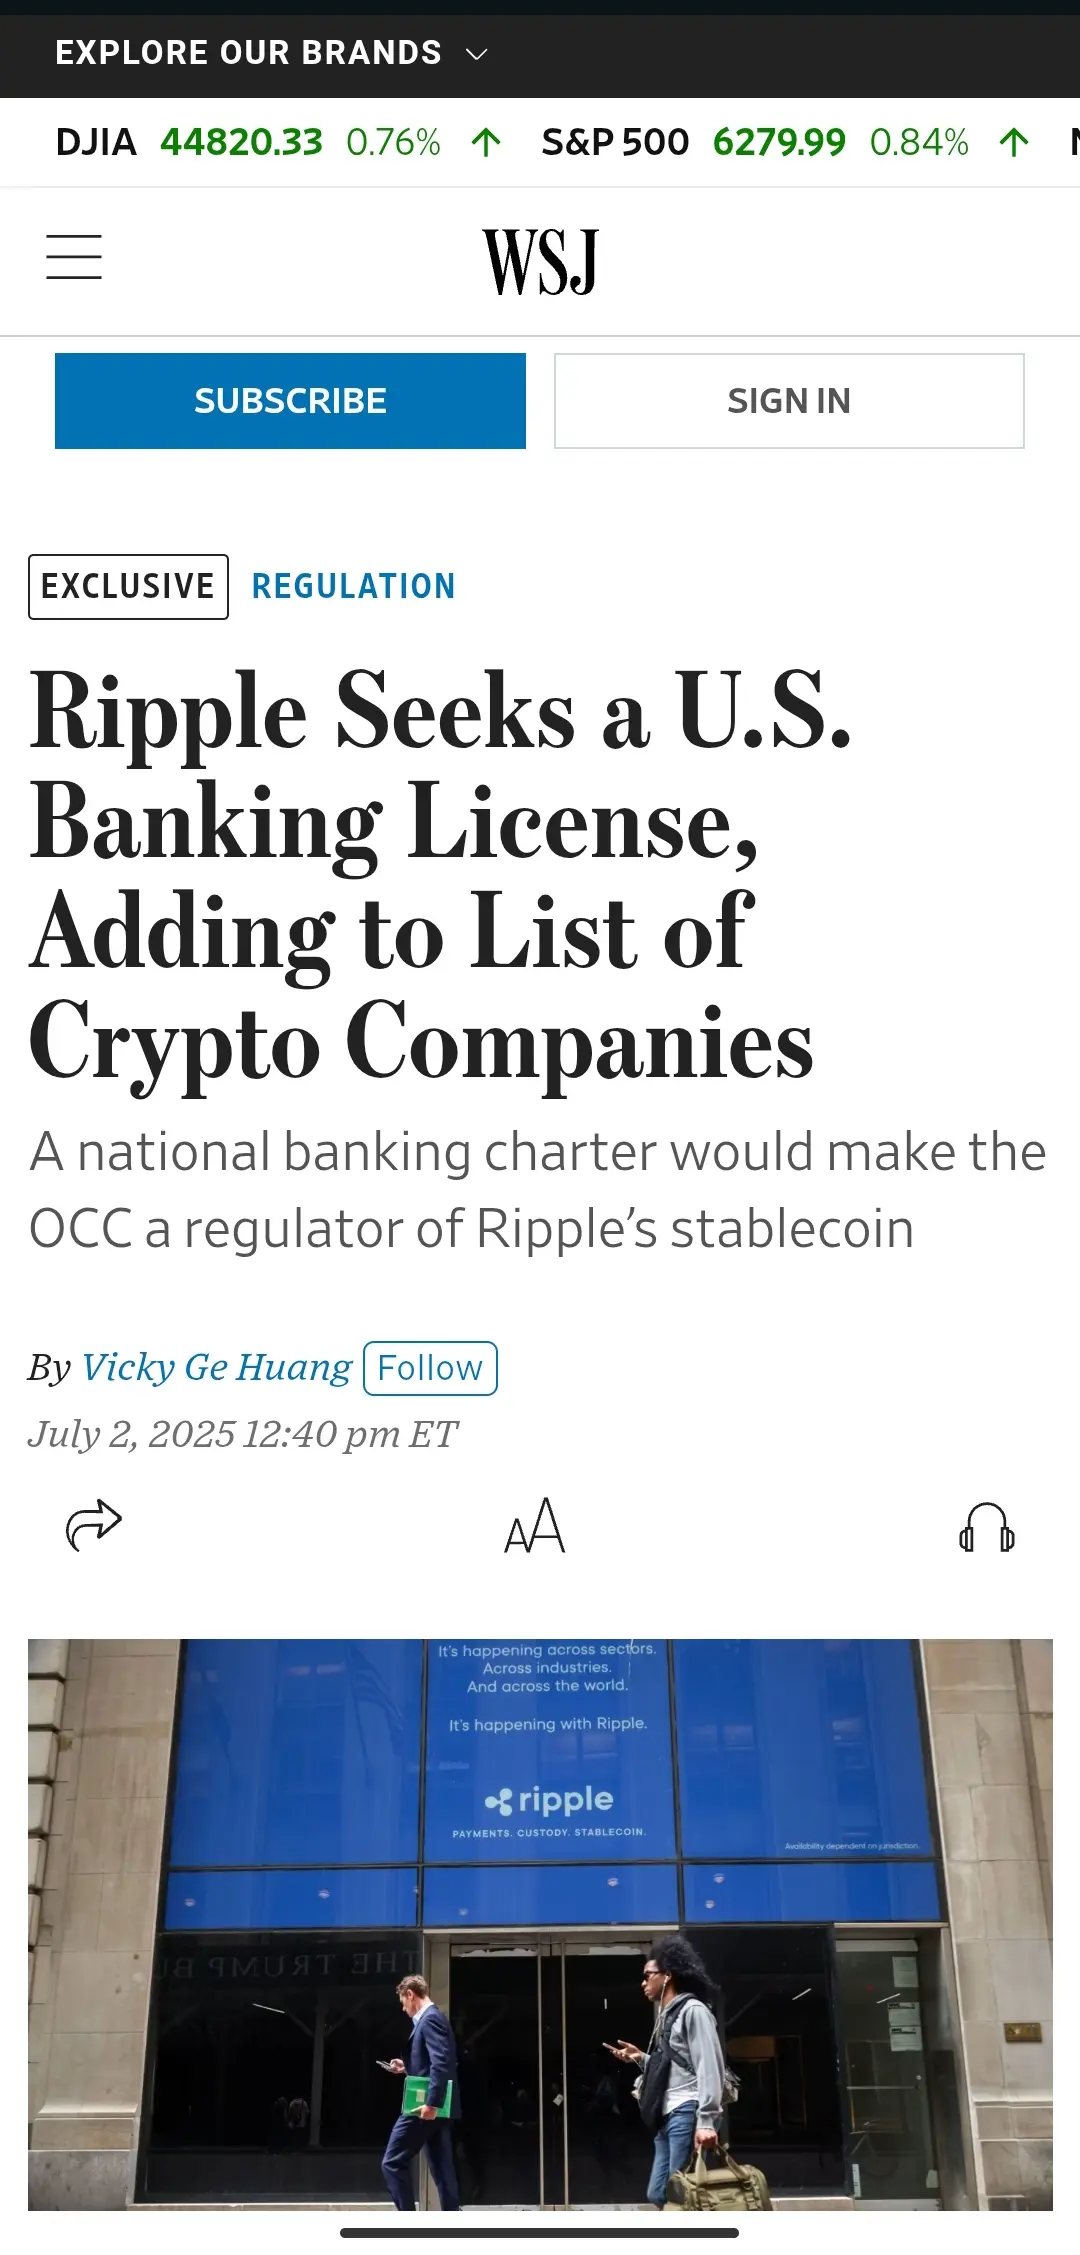Click the DJIA green up arrow

[486, 143]
